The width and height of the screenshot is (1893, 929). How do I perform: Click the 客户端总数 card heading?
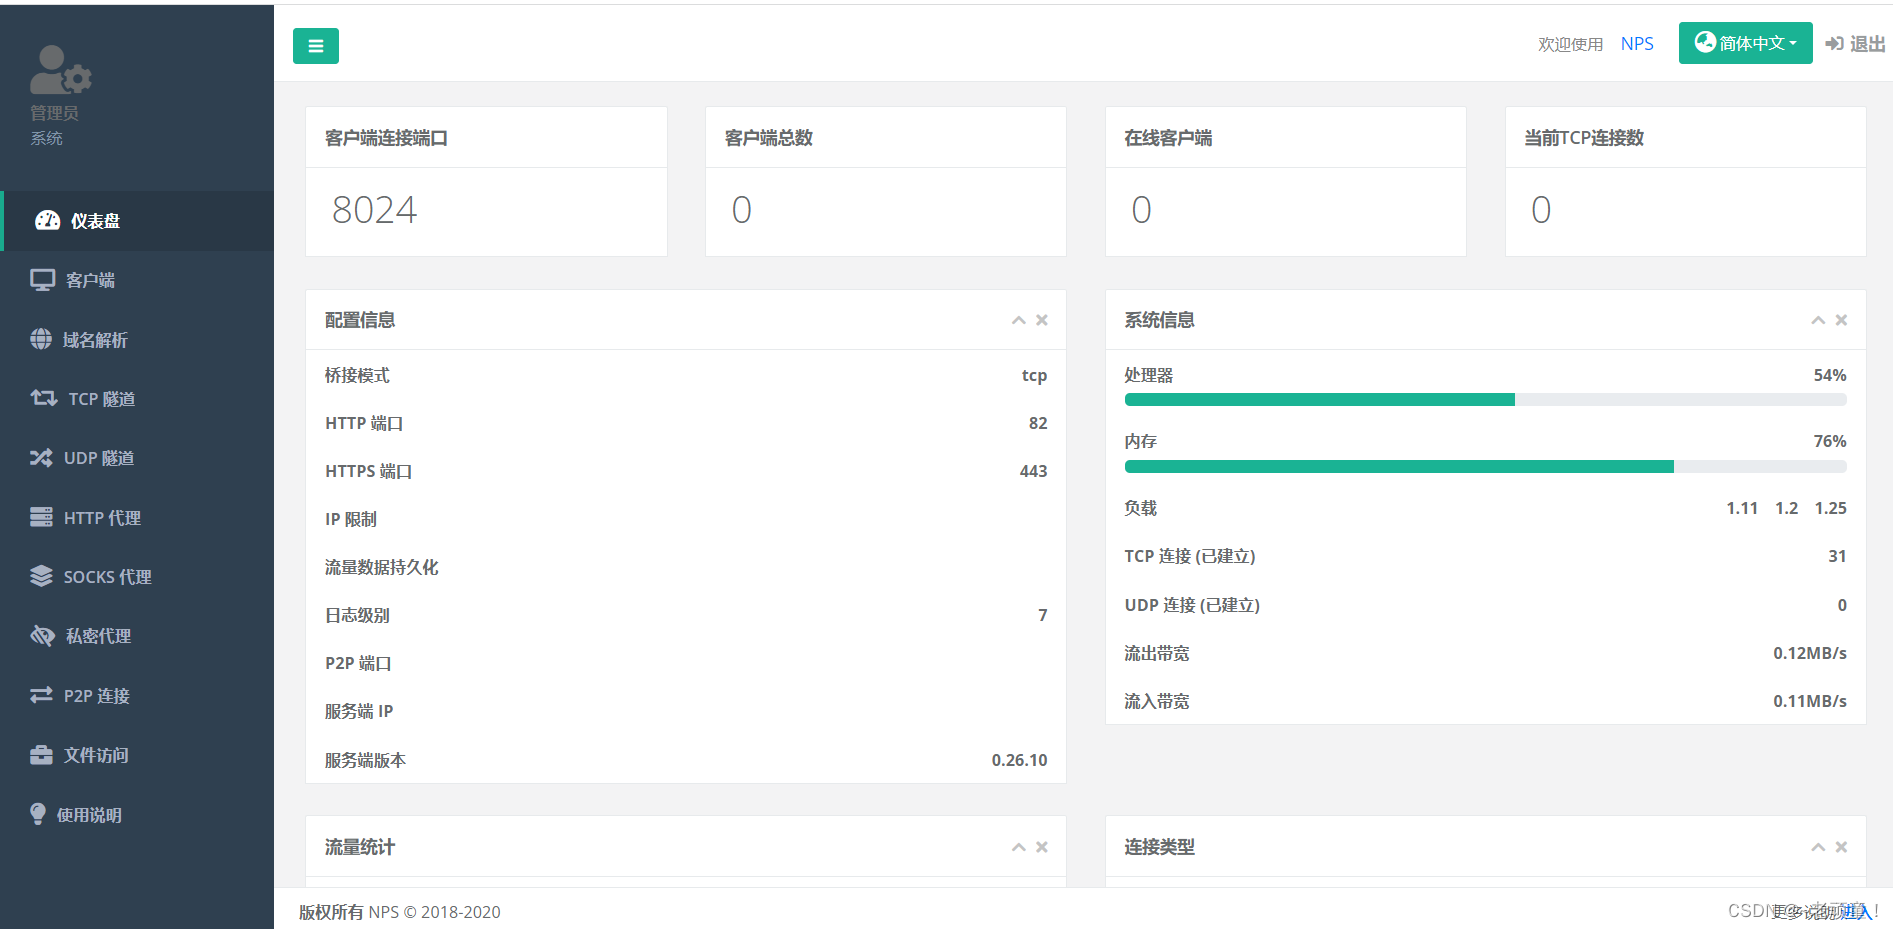pyautogui.click(x=768, y=138)
